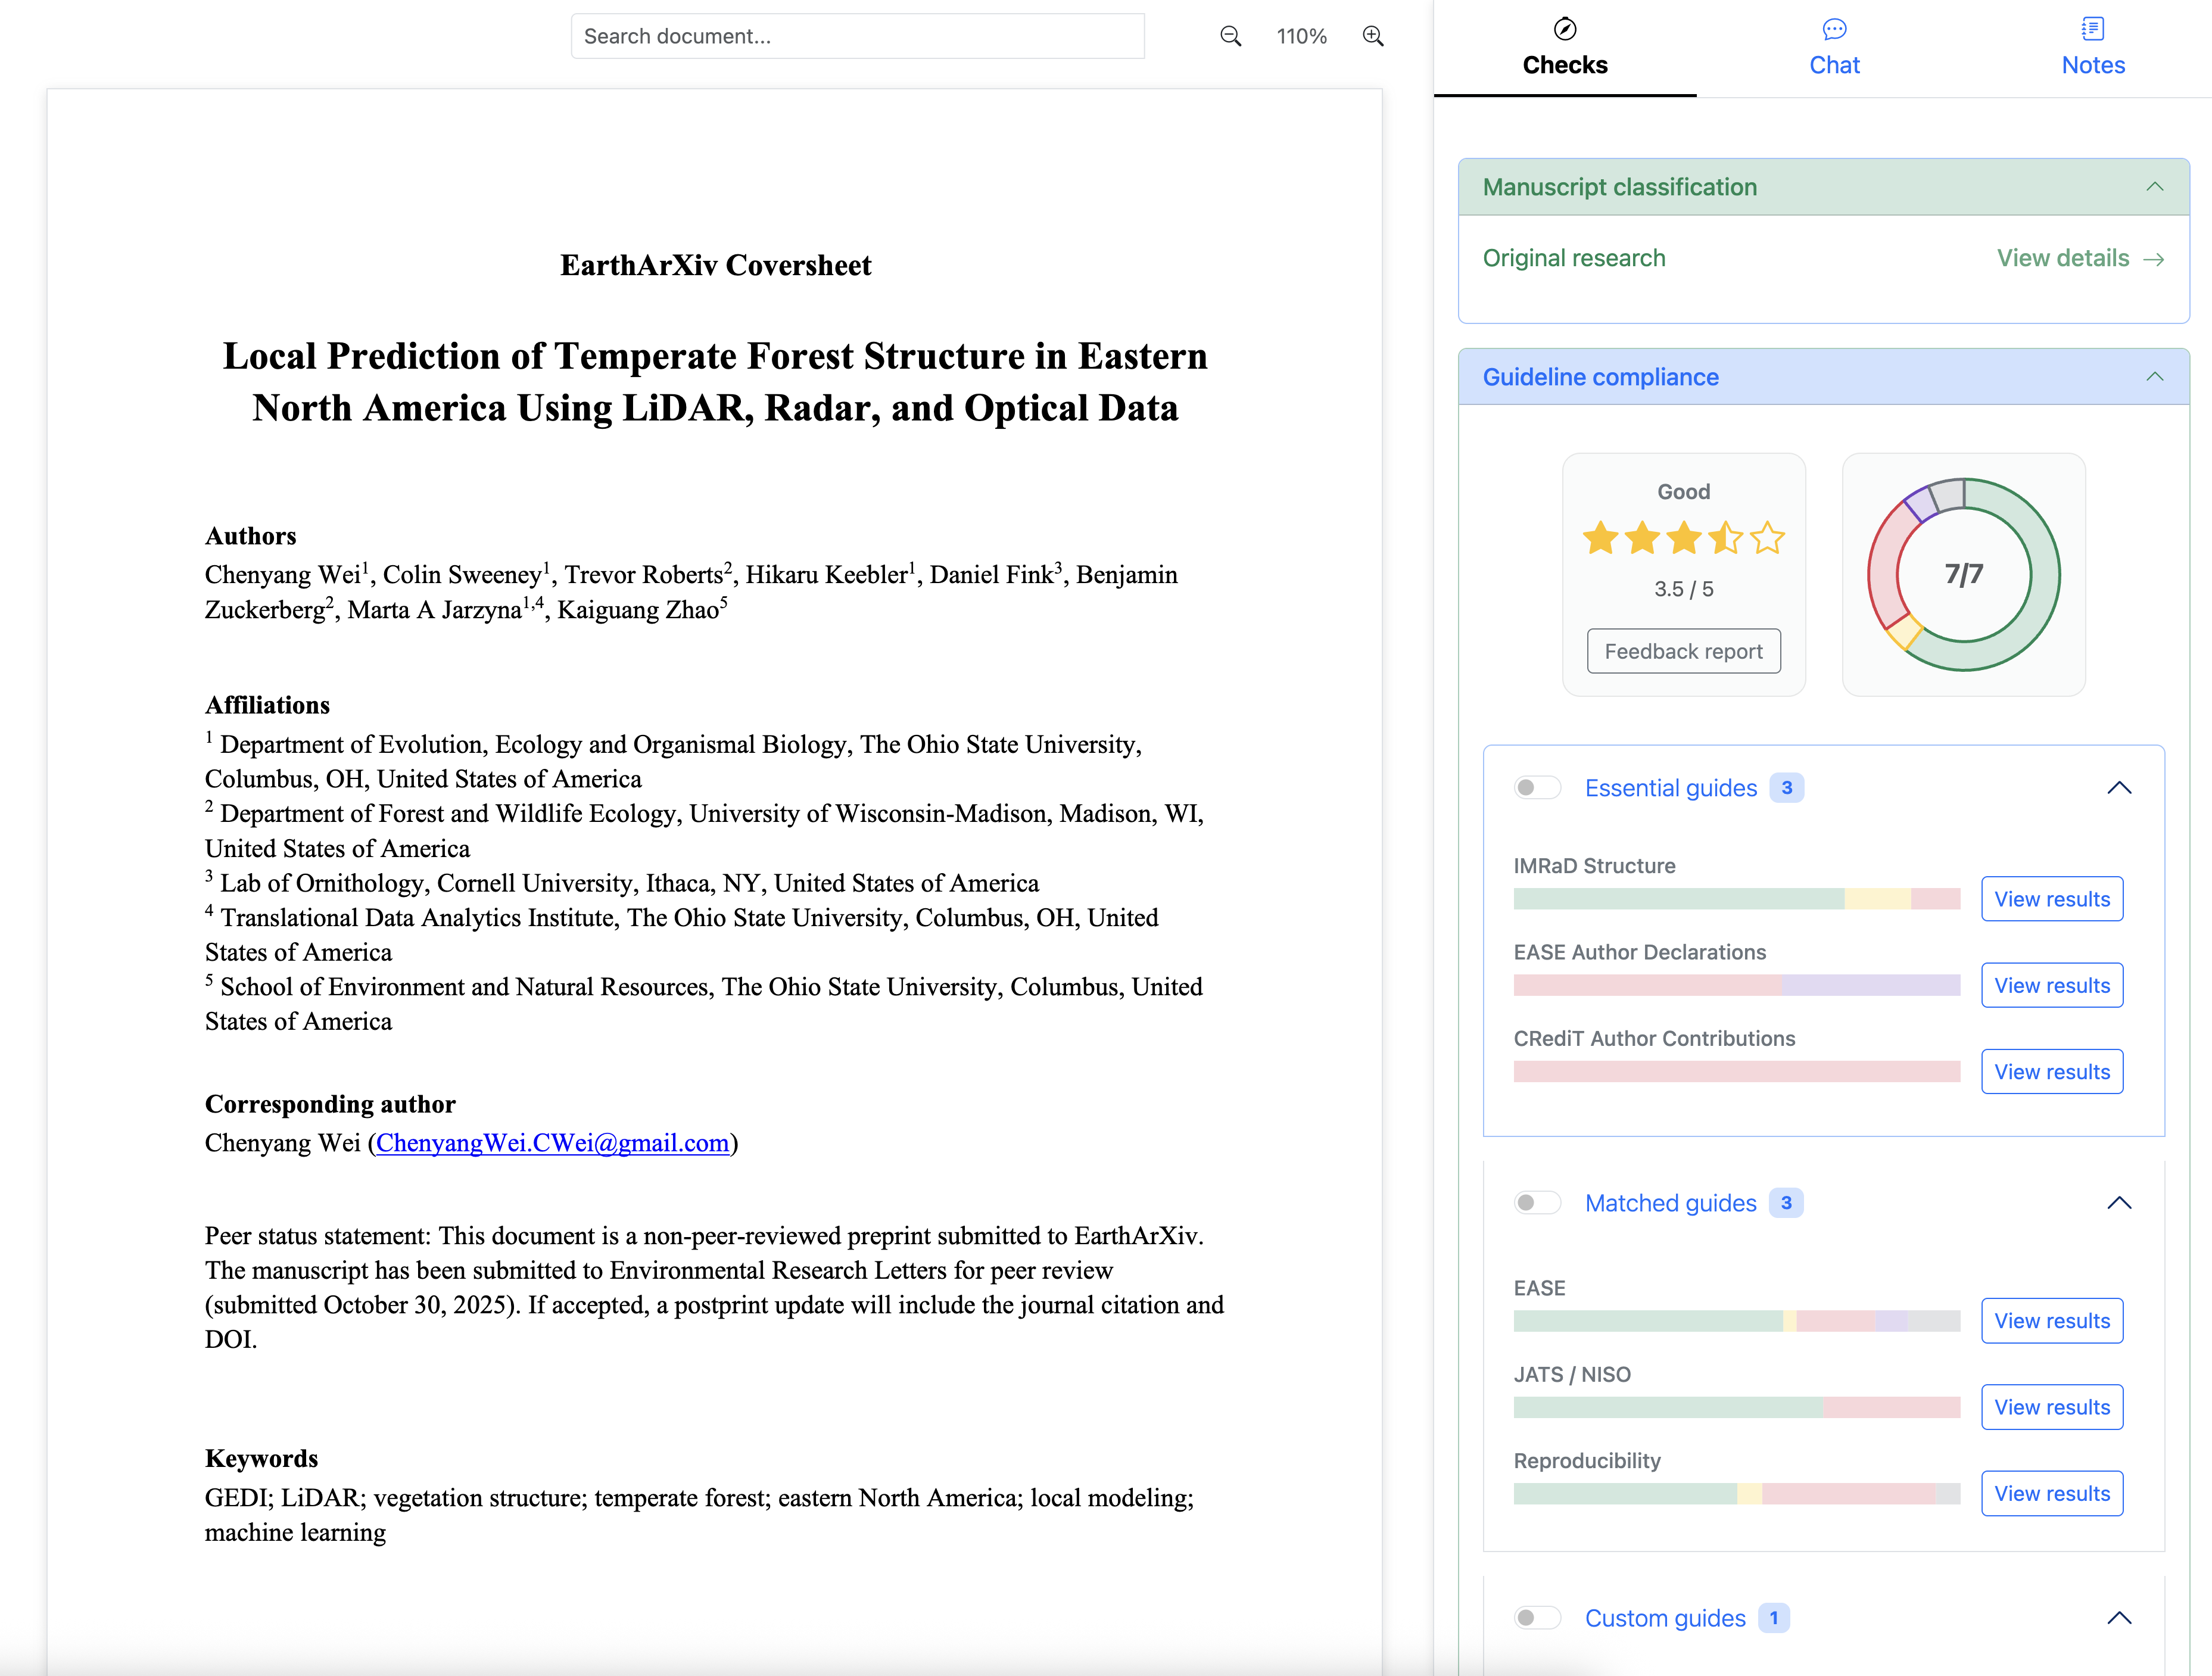This screenshot has width=2212, height=1676.
Task: Collapse the Manuscript classification section
Action: [x=2155, y=187]
